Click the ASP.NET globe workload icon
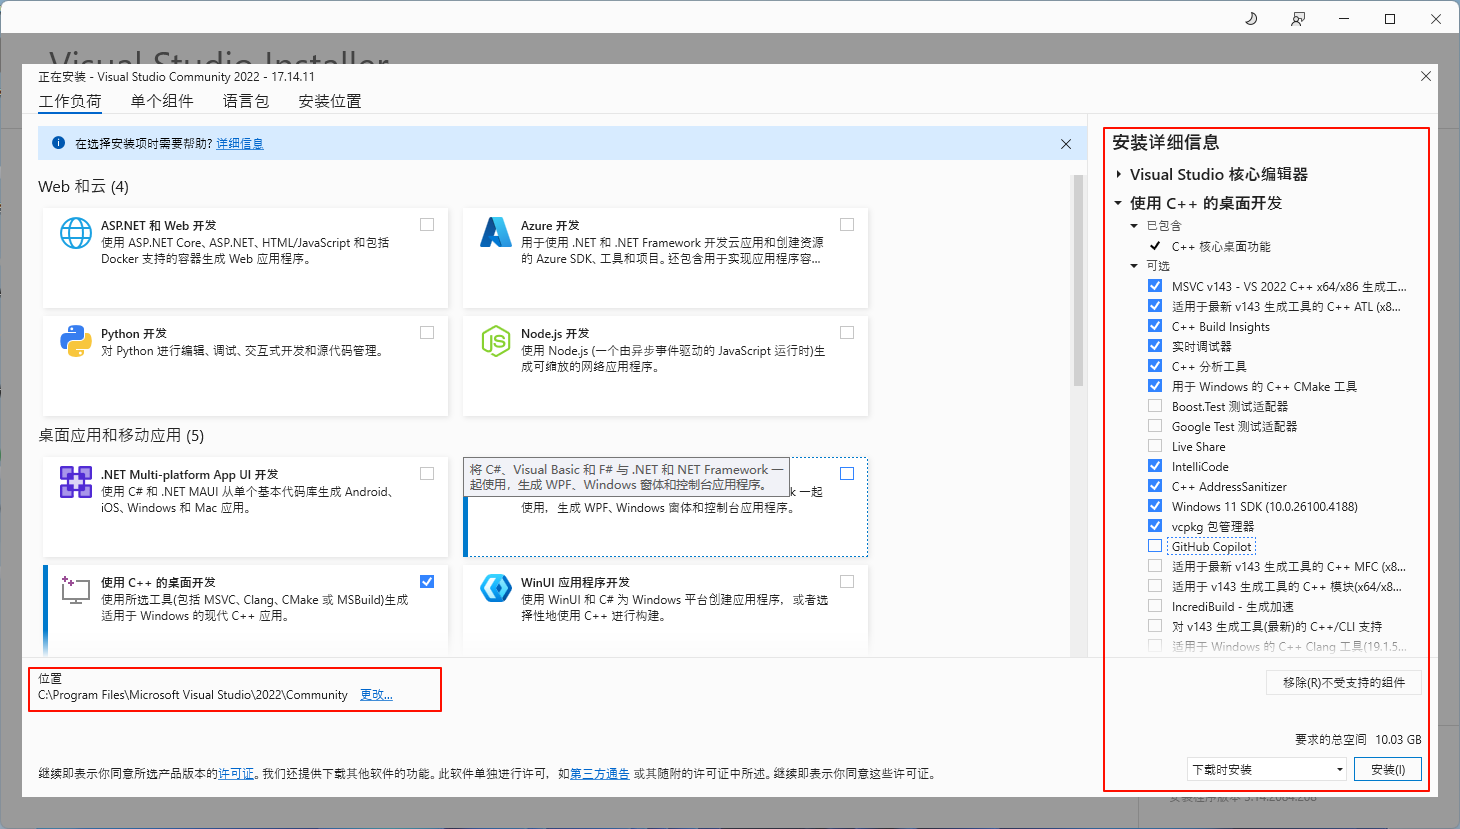 pos(76,233)
